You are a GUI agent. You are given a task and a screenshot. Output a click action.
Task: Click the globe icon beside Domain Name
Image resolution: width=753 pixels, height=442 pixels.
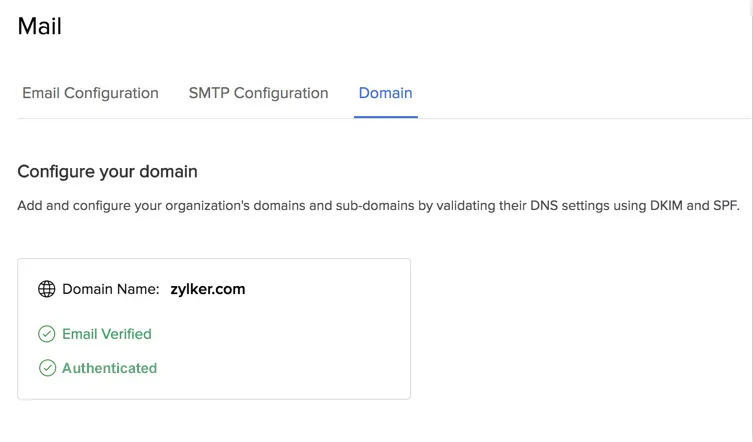click(47, 289)
